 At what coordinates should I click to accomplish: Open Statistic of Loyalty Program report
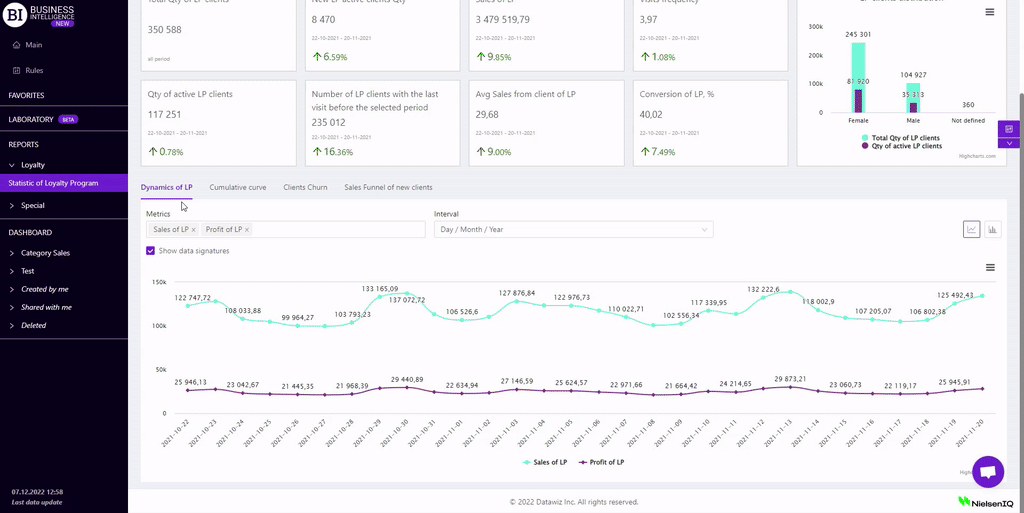pyautogui.click(x=53, y=183)
